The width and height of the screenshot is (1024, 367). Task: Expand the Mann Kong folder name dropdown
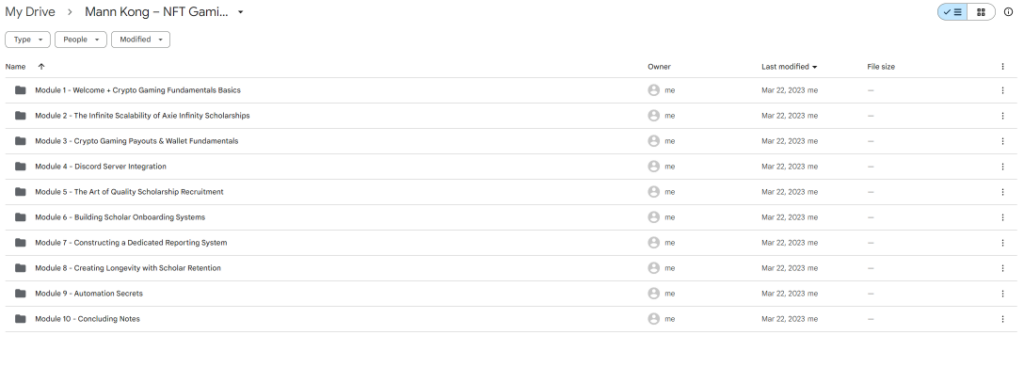point(240,12)
